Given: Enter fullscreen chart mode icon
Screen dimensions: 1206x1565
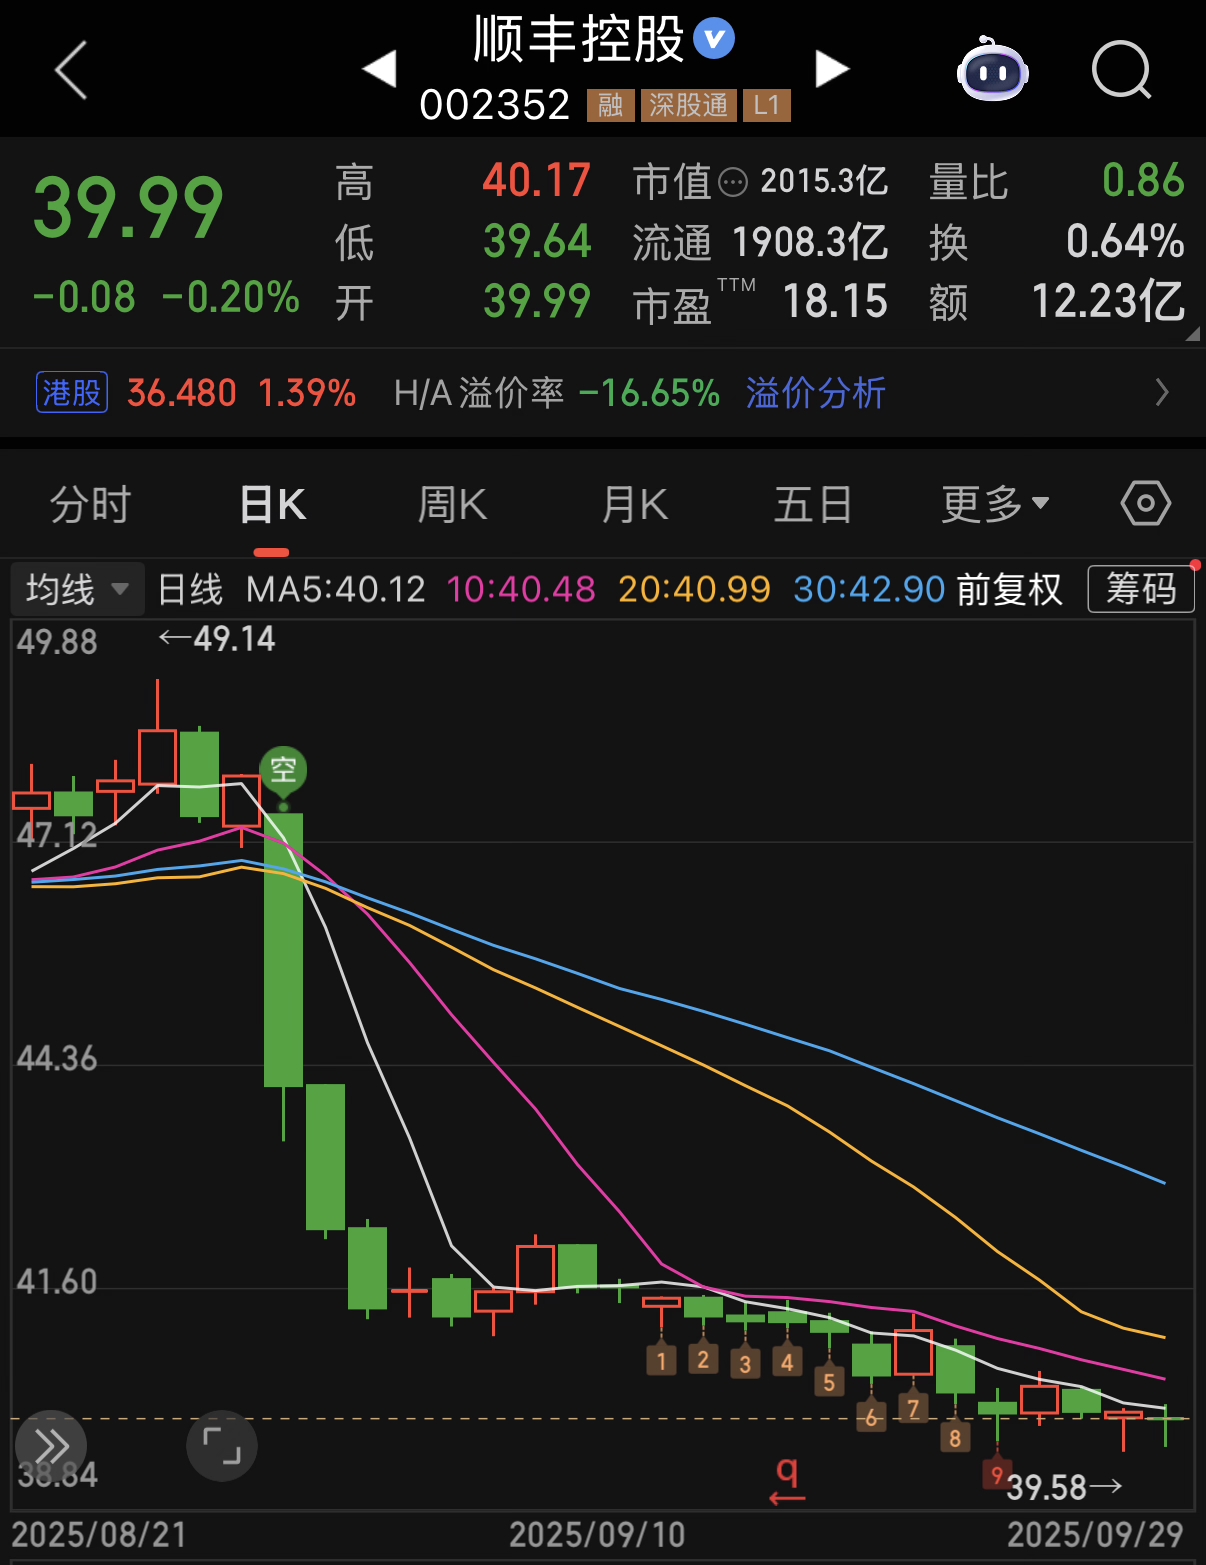Looking at the screenshot, I should [222, 1445].
